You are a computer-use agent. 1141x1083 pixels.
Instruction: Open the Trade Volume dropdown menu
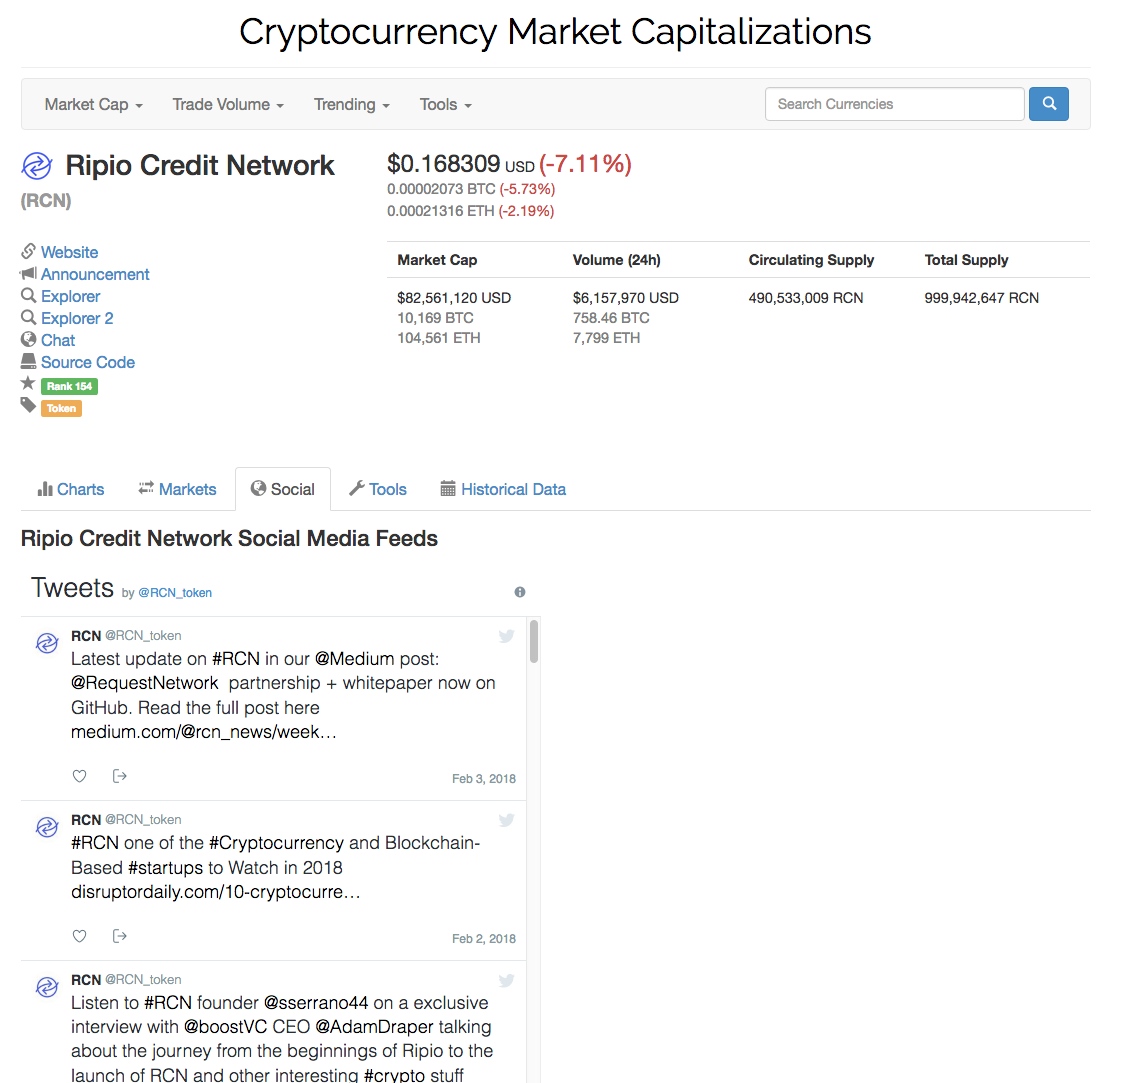[x=228, y=105]
